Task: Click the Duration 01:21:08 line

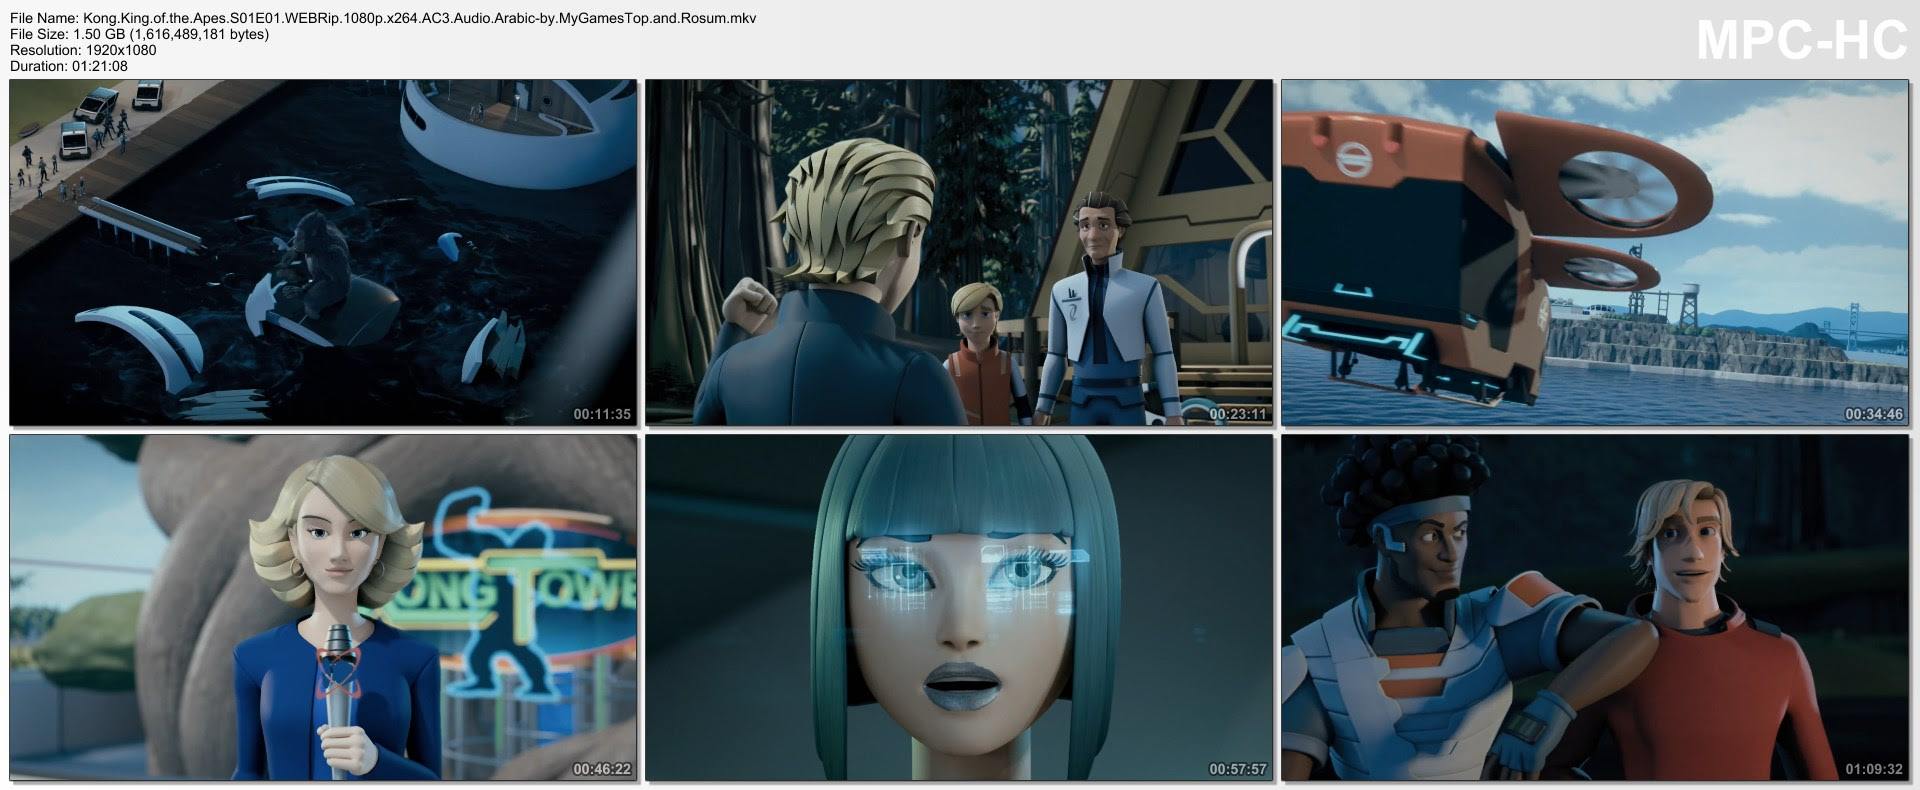Action: [69, 66]
